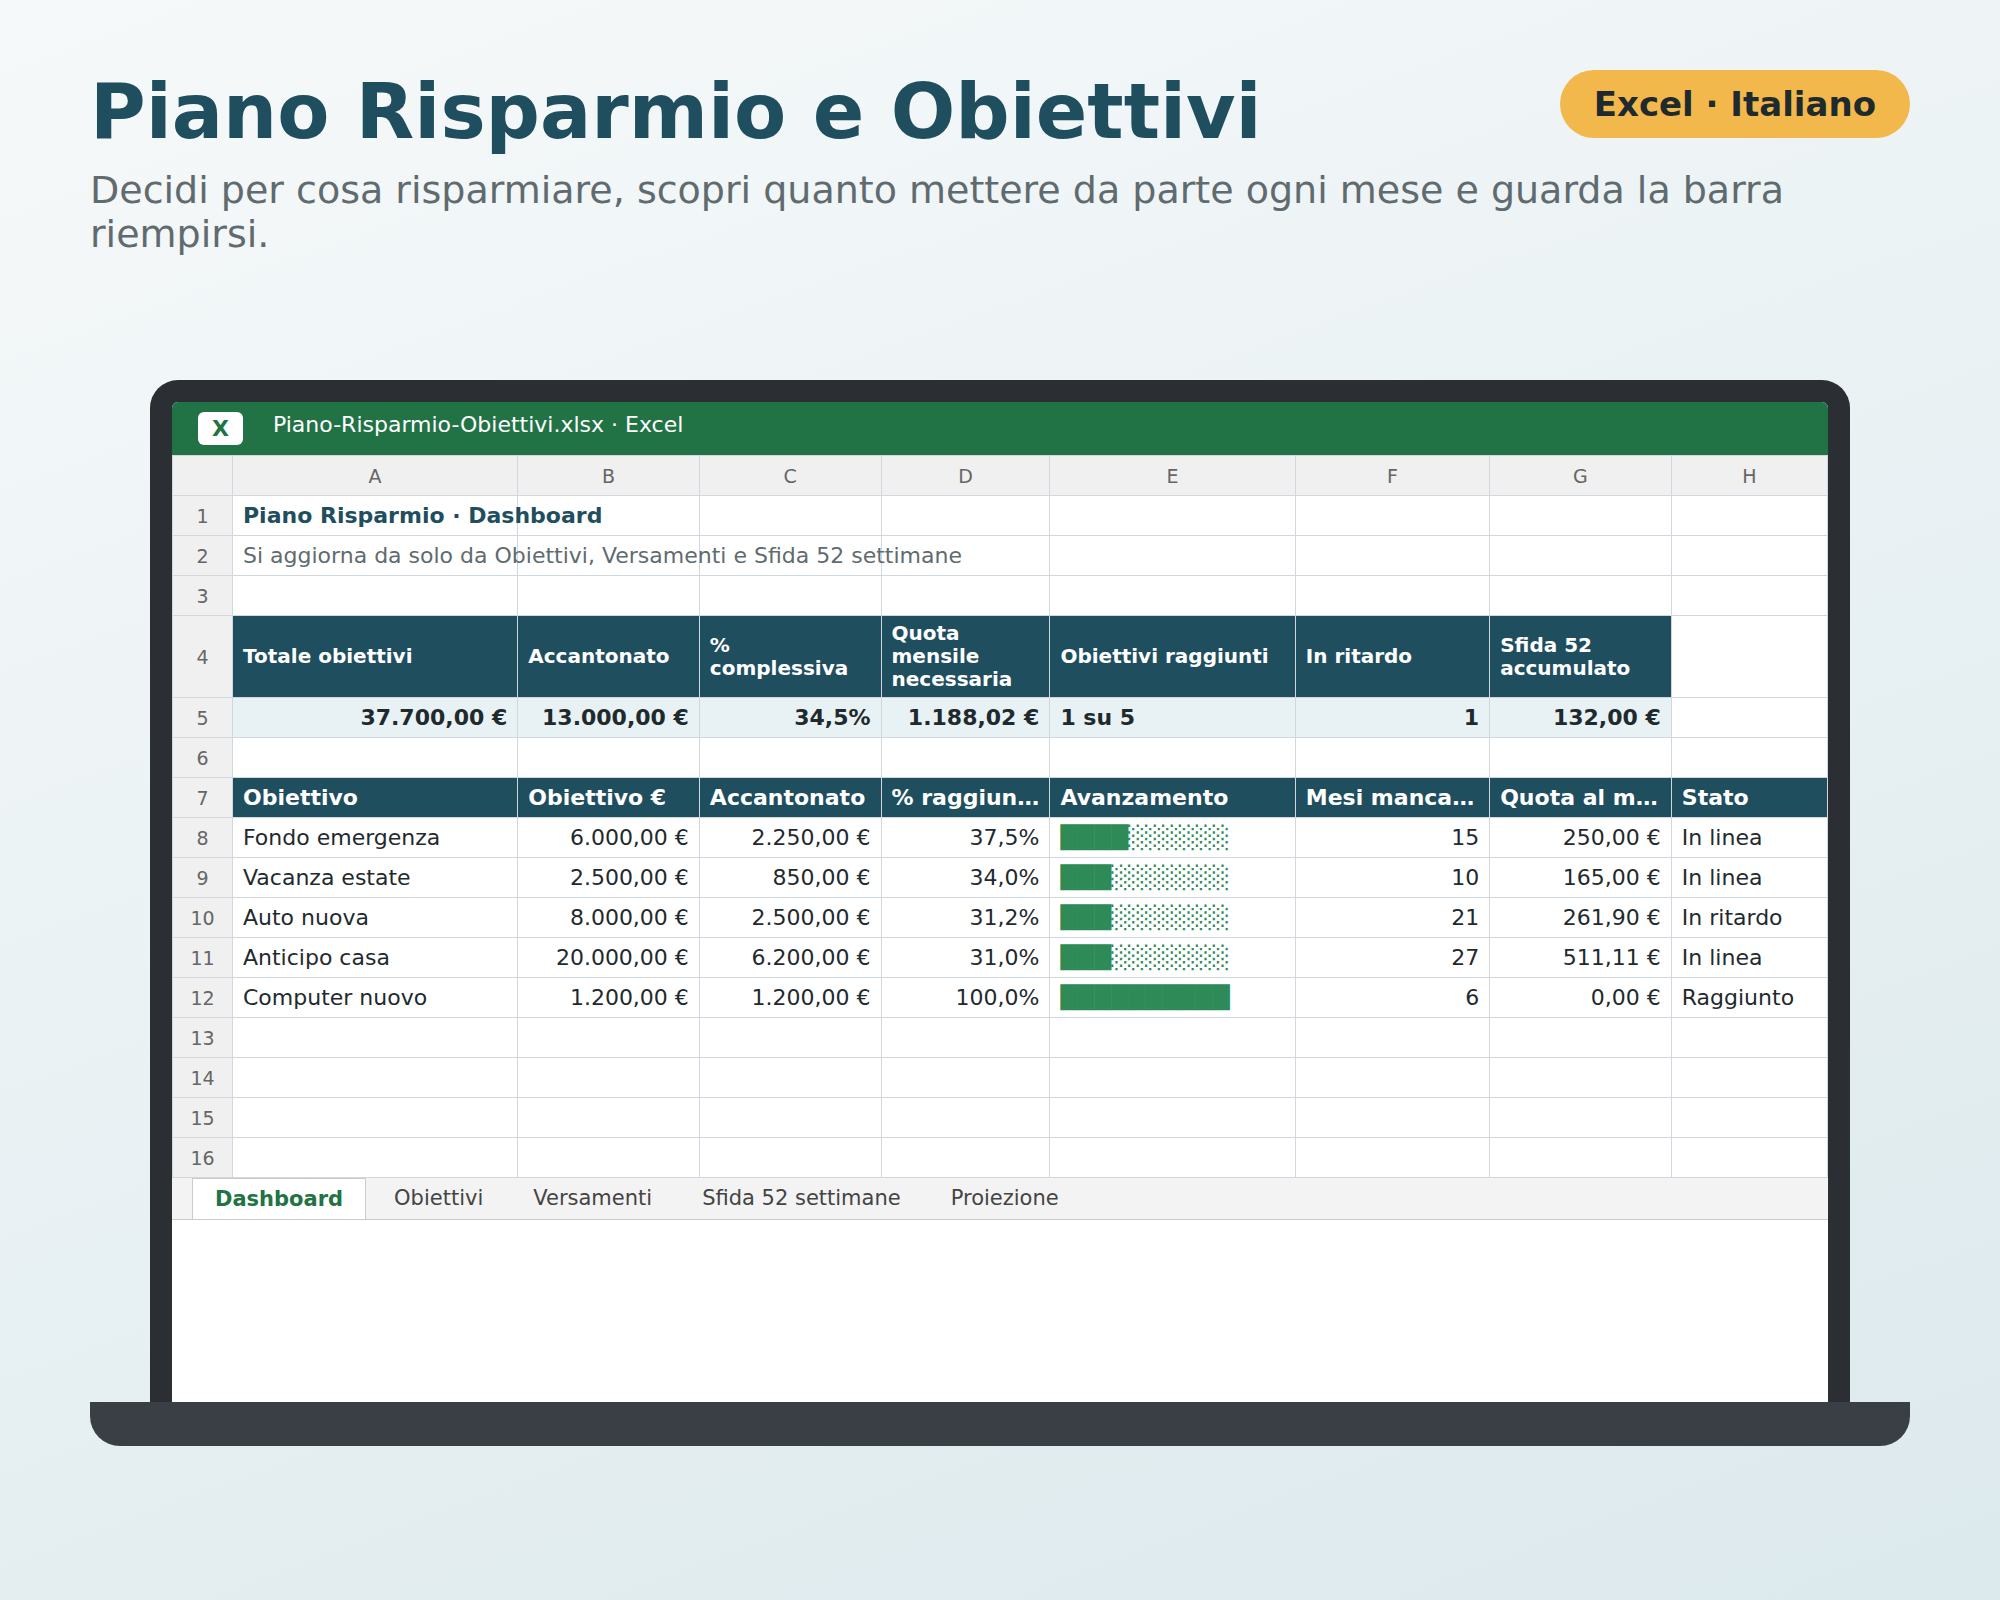2000x1600 pixels.
Task: Click the 850,00 € accantonato cell
Action: coord(790,878)
